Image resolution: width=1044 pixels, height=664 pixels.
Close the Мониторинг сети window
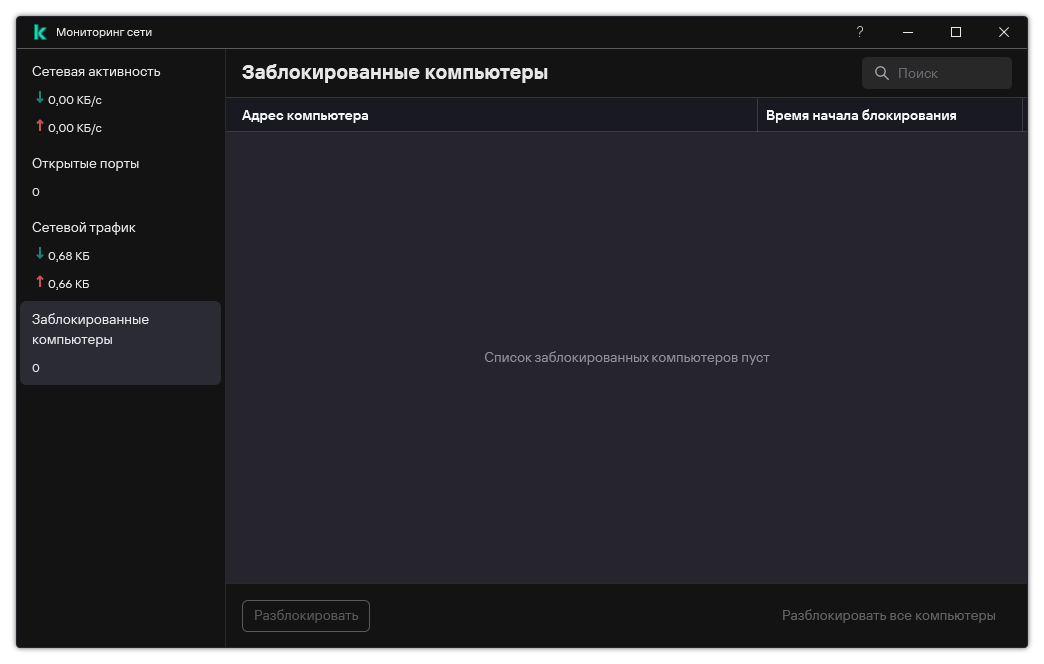[x=1003, y=32]
